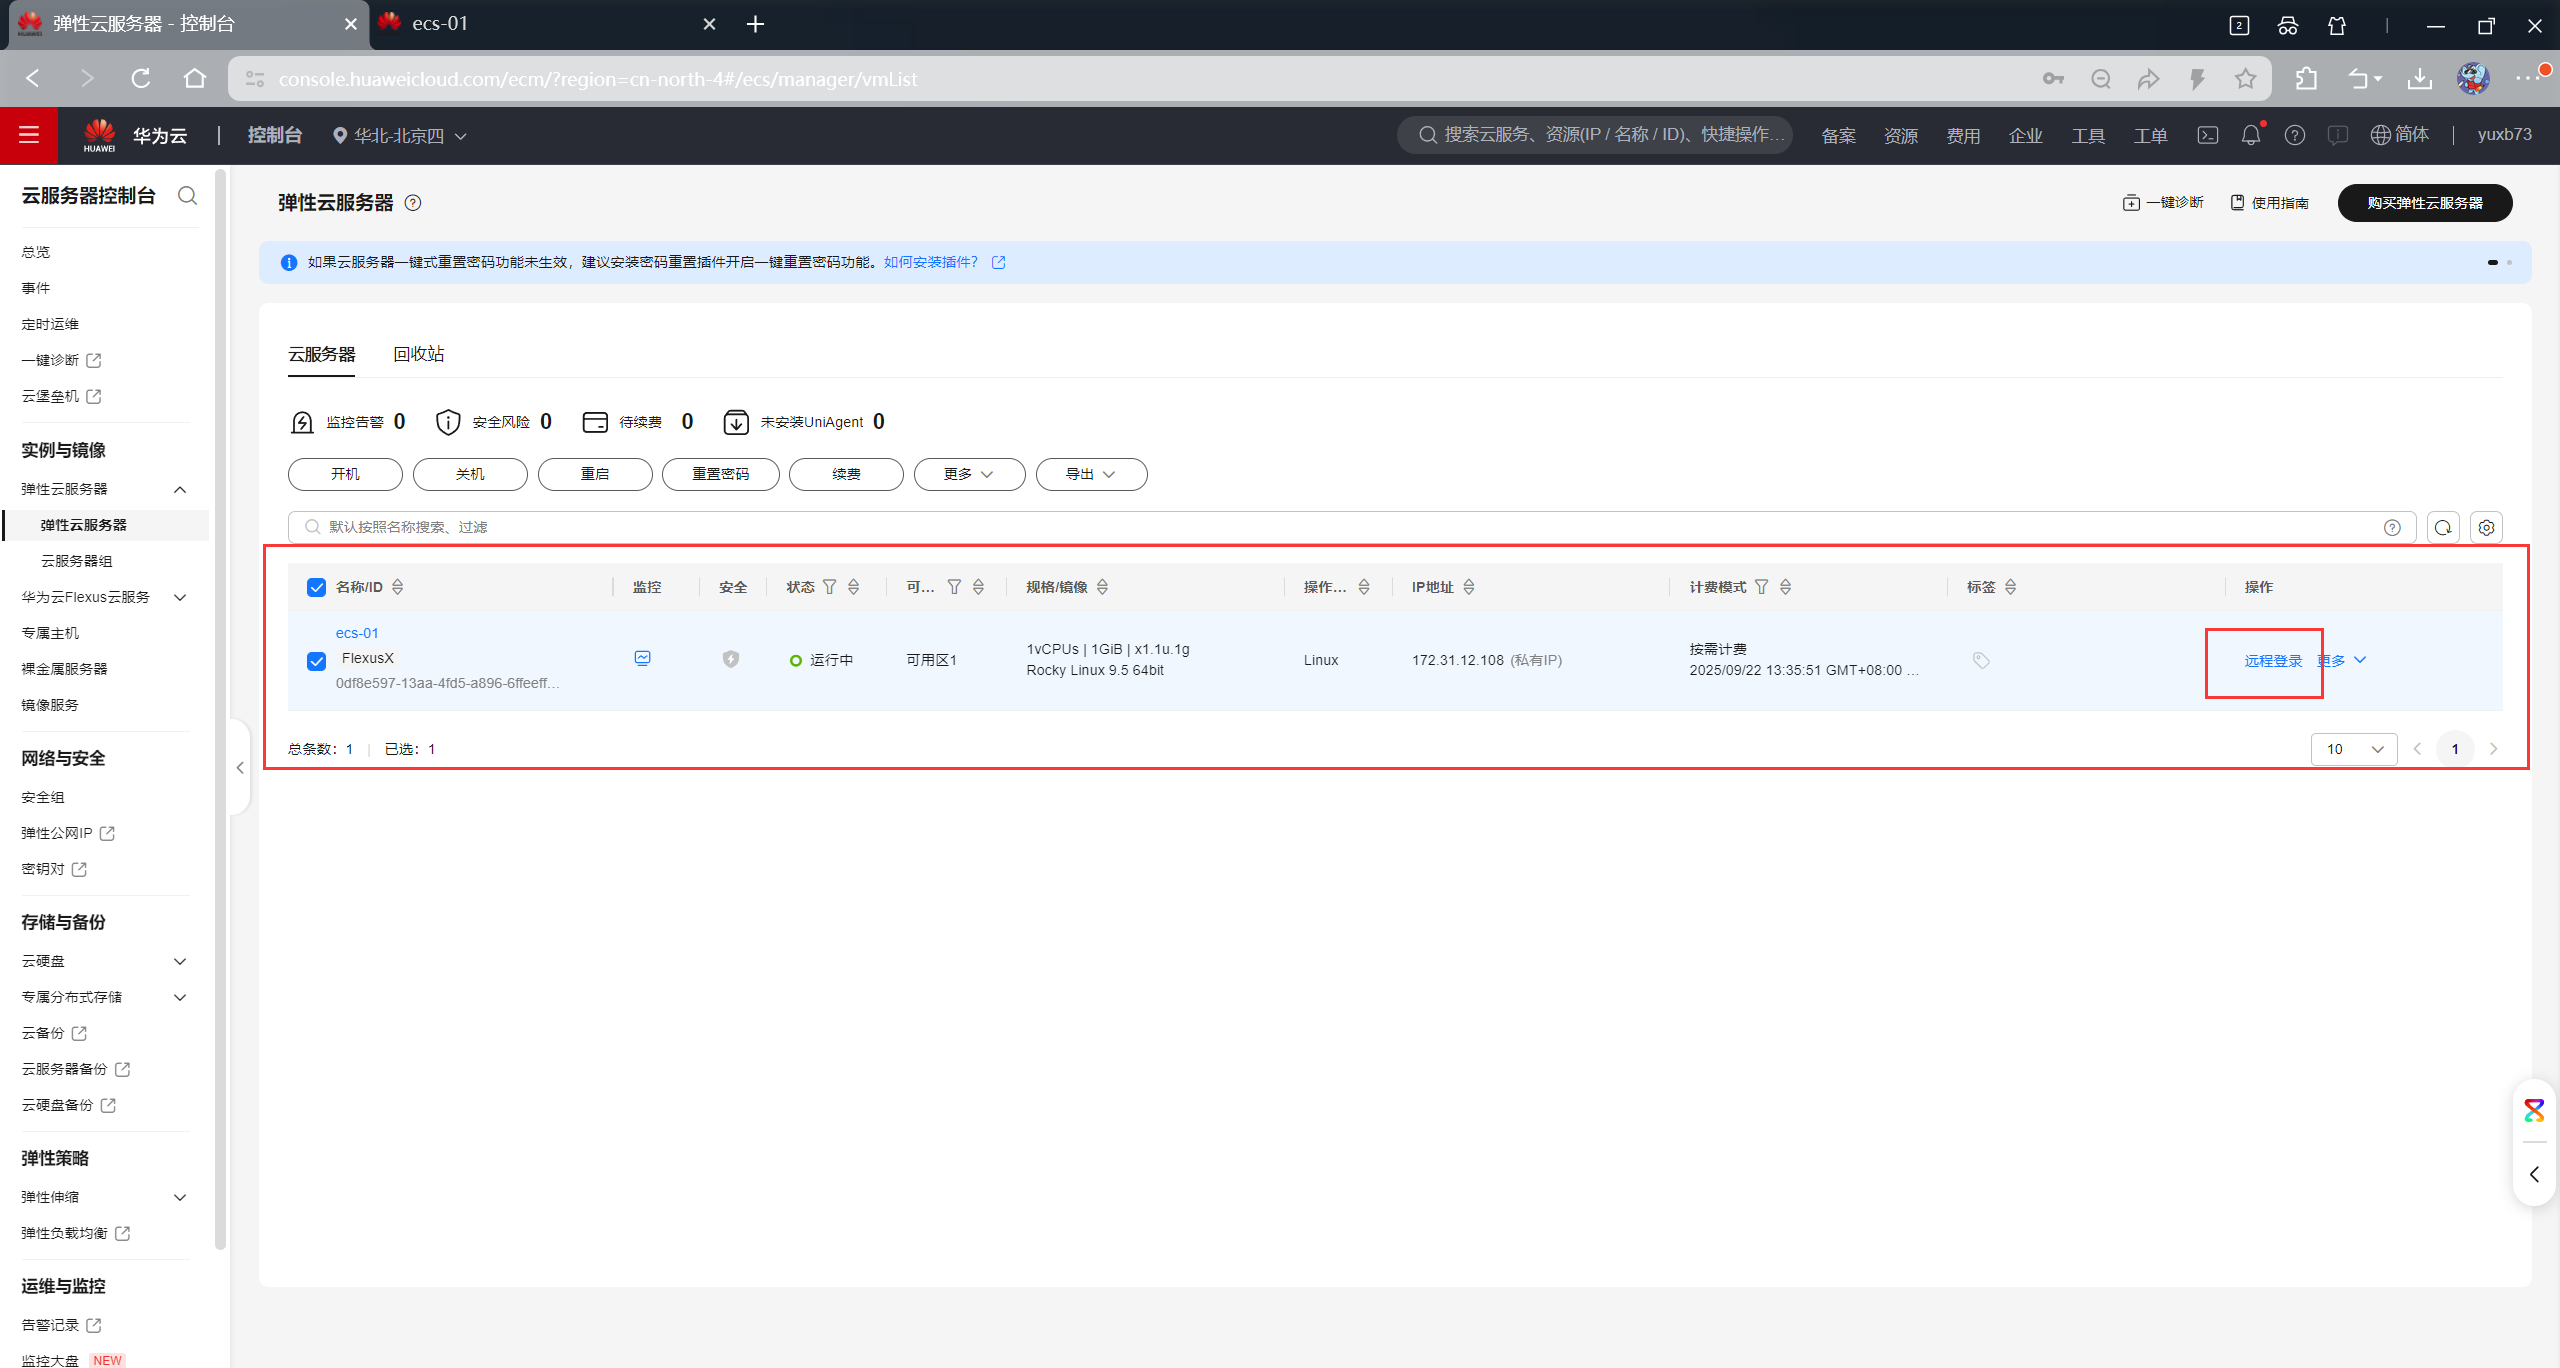Click the sidebar search magnifier icon
Screen dimensions: 2560x1368
pyautogui.click(x=187, y=195)
